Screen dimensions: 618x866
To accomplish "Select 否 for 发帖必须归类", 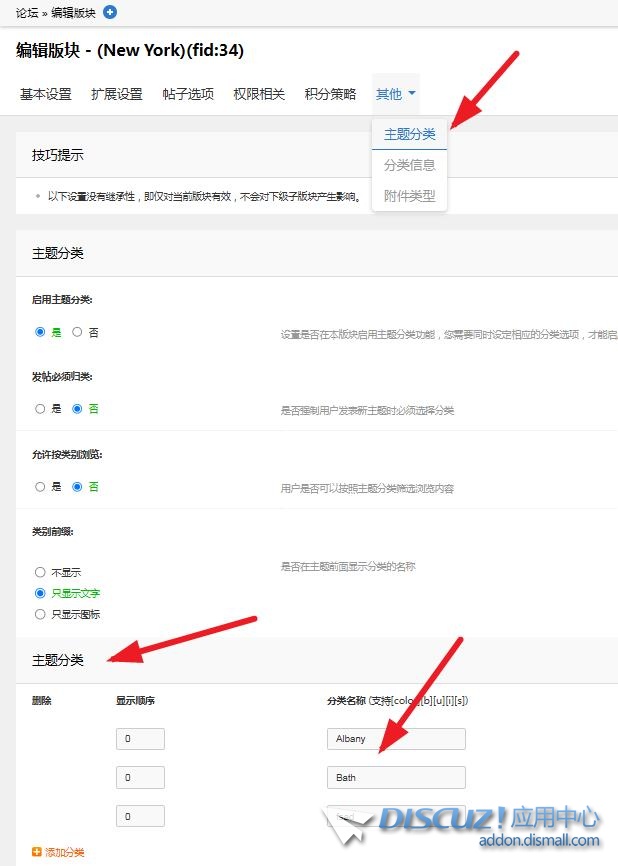I will (77, 409).
